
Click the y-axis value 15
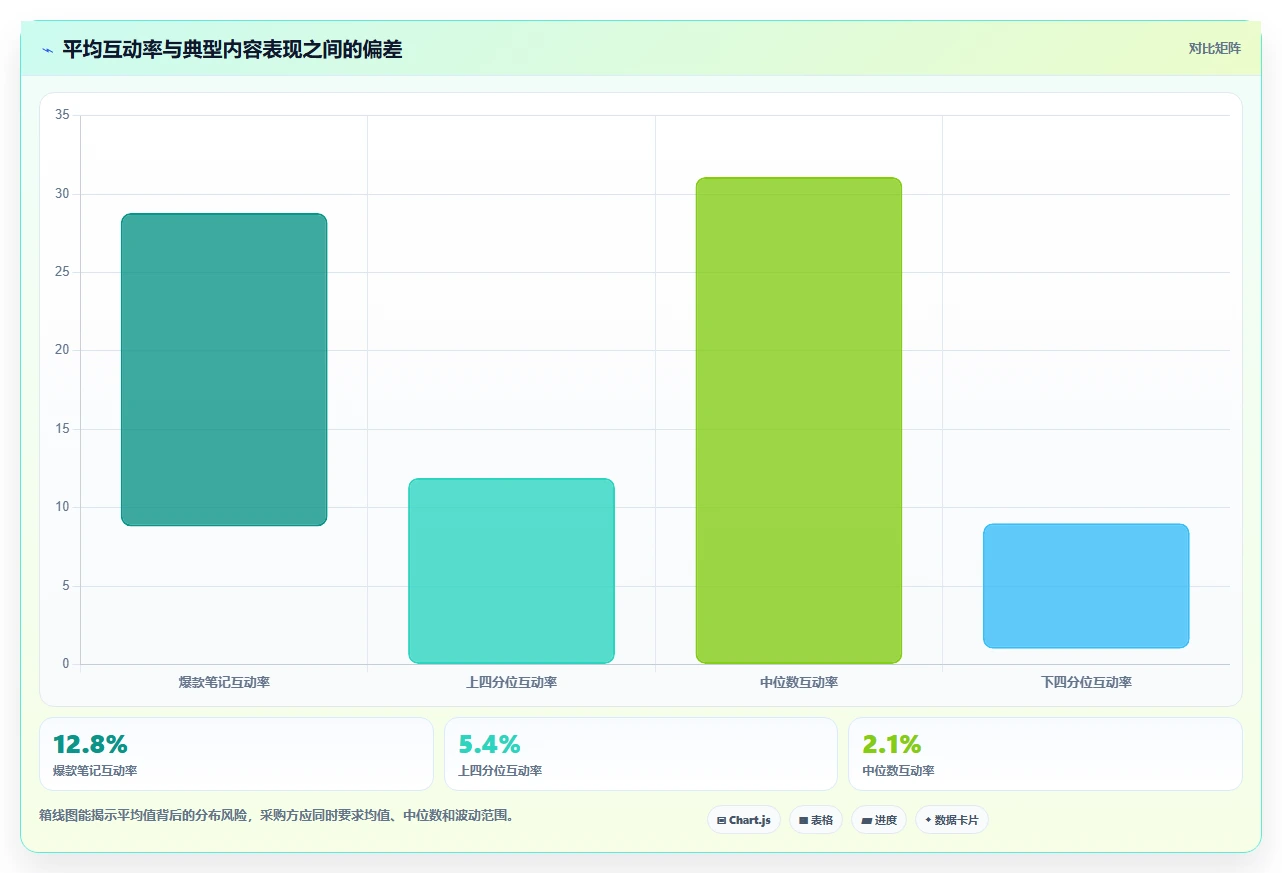(62, 429)
